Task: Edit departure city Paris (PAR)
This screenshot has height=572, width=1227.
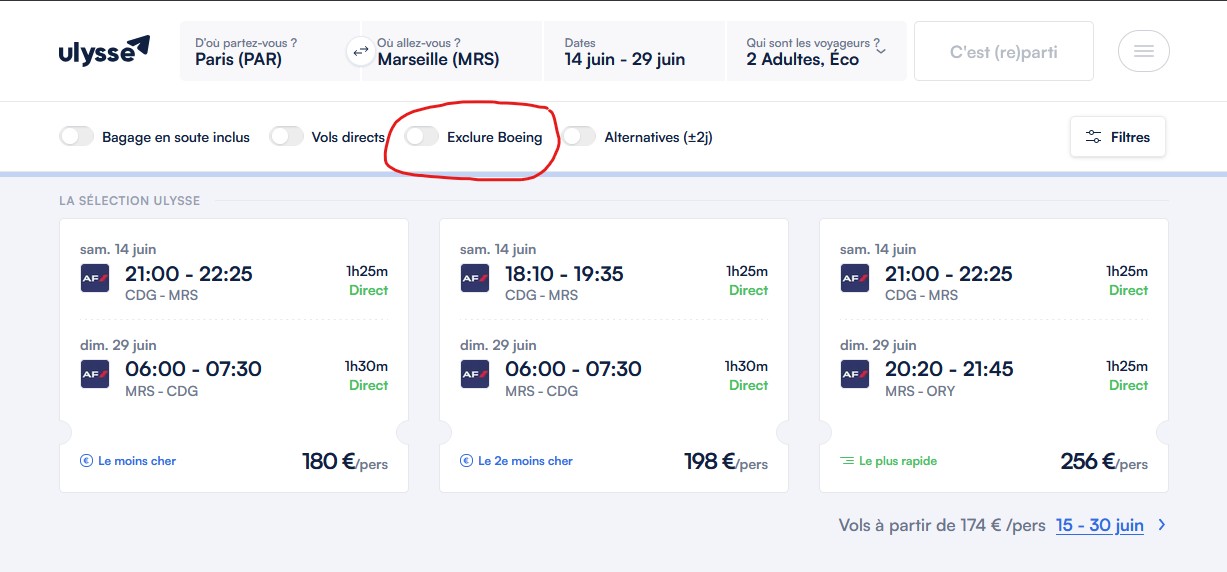Action: pyautogui.click(x=262, y=51)
